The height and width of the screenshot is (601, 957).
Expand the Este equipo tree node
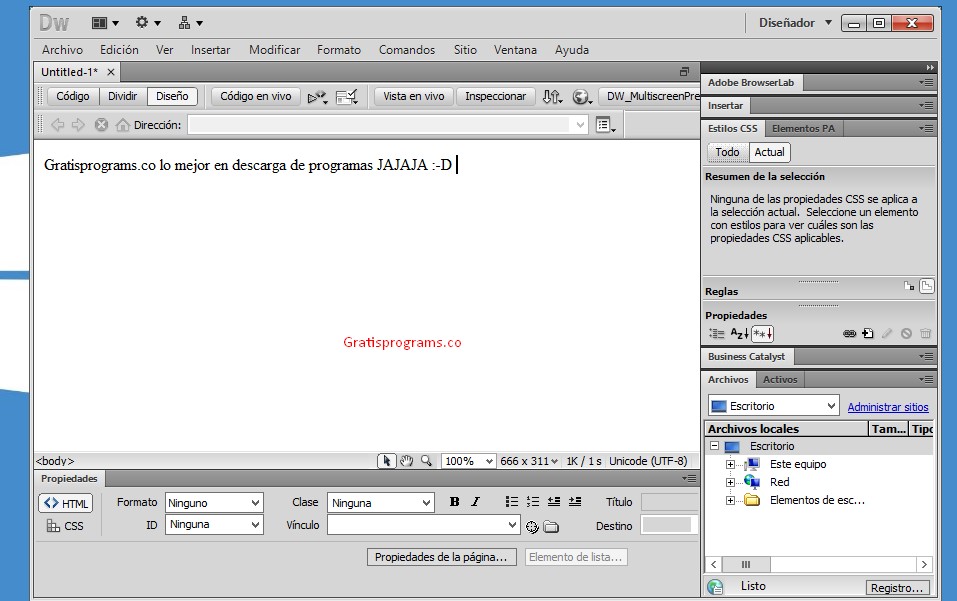pyautogui.click(x=730, y=464)
